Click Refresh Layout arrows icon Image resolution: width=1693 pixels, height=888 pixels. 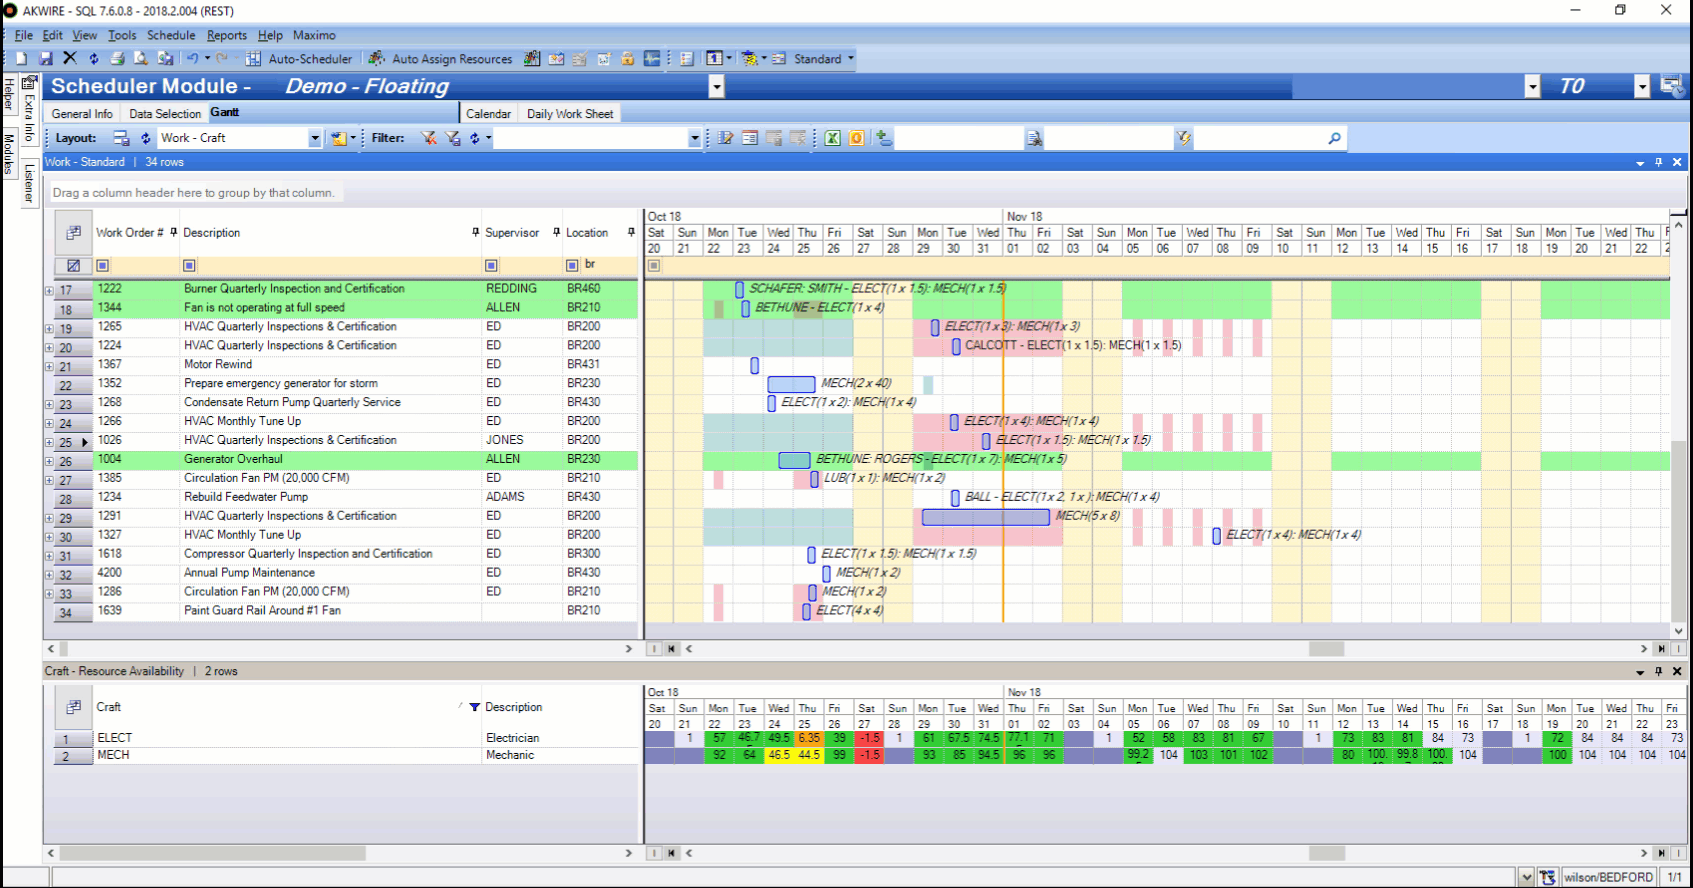(145, 138)
